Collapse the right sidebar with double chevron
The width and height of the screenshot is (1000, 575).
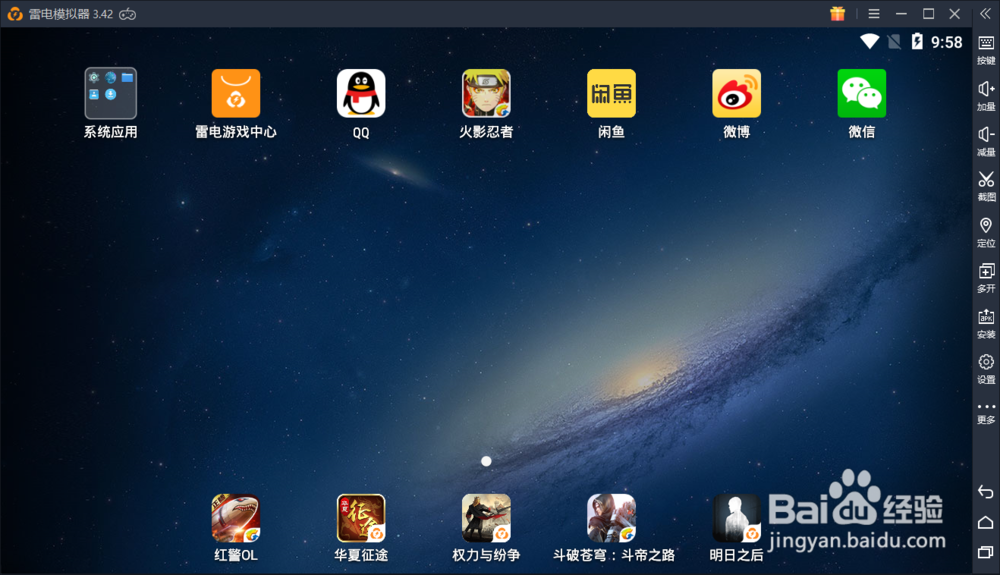985,13
